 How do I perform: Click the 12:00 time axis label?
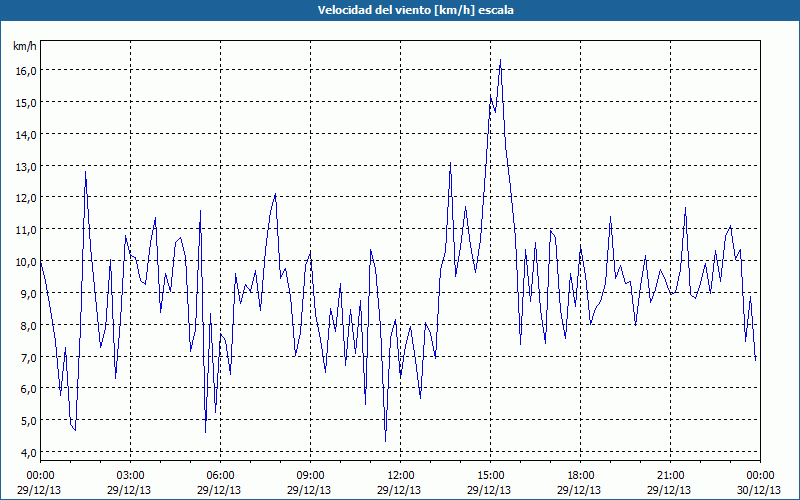click(401, 476)
